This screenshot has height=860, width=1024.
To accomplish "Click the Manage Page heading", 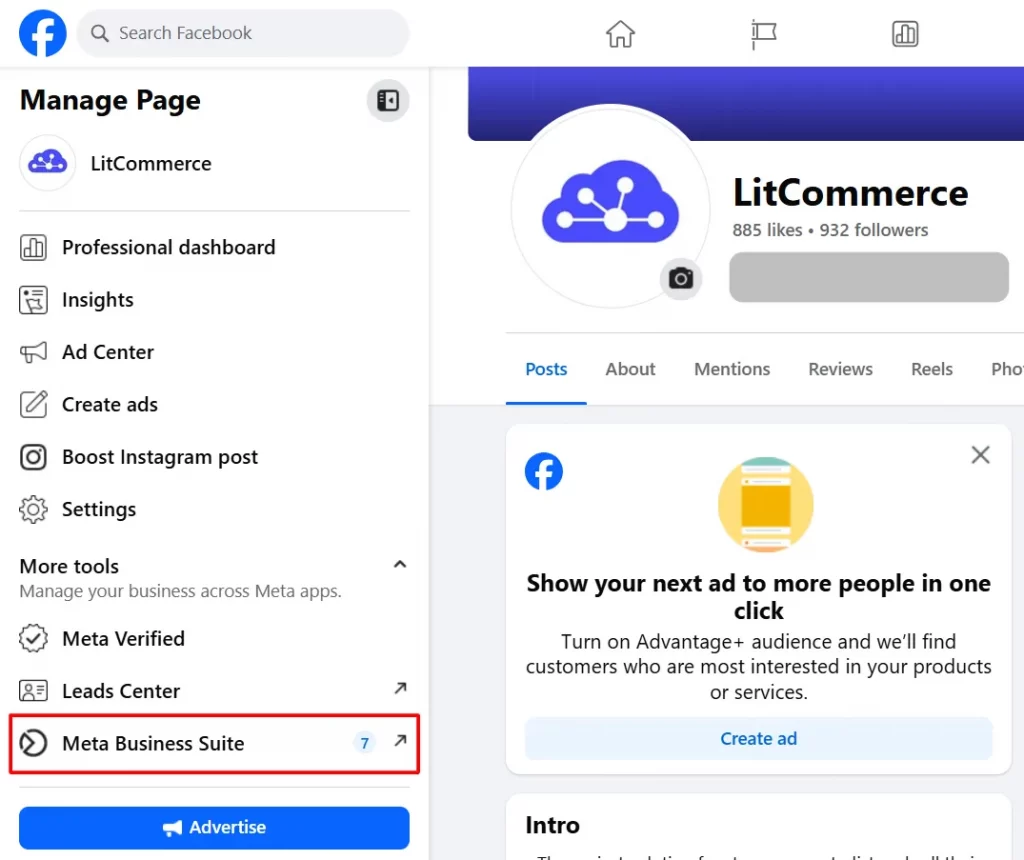I will pyautogui.click(x=110, y=101).
